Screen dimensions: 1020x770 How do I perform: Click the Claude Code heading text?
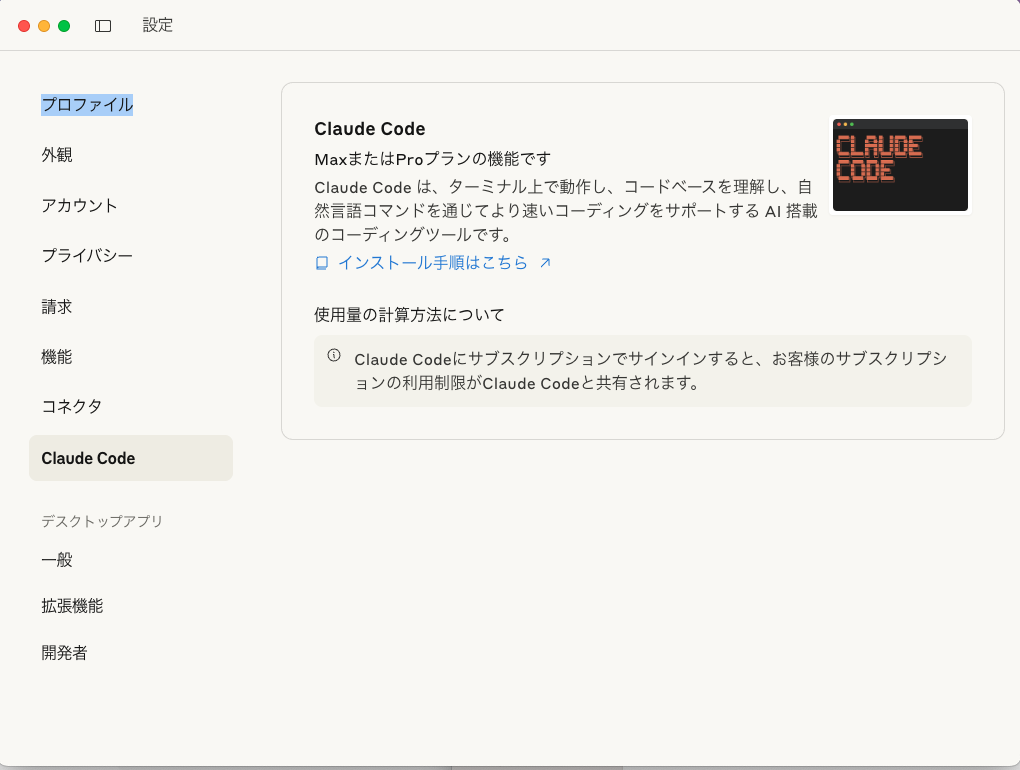pos(369,129)
